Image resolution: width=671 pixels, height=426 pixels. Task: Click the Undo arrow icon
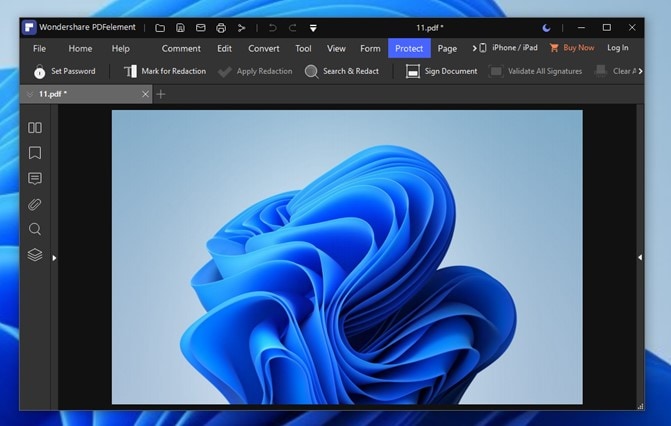point(272,28)
